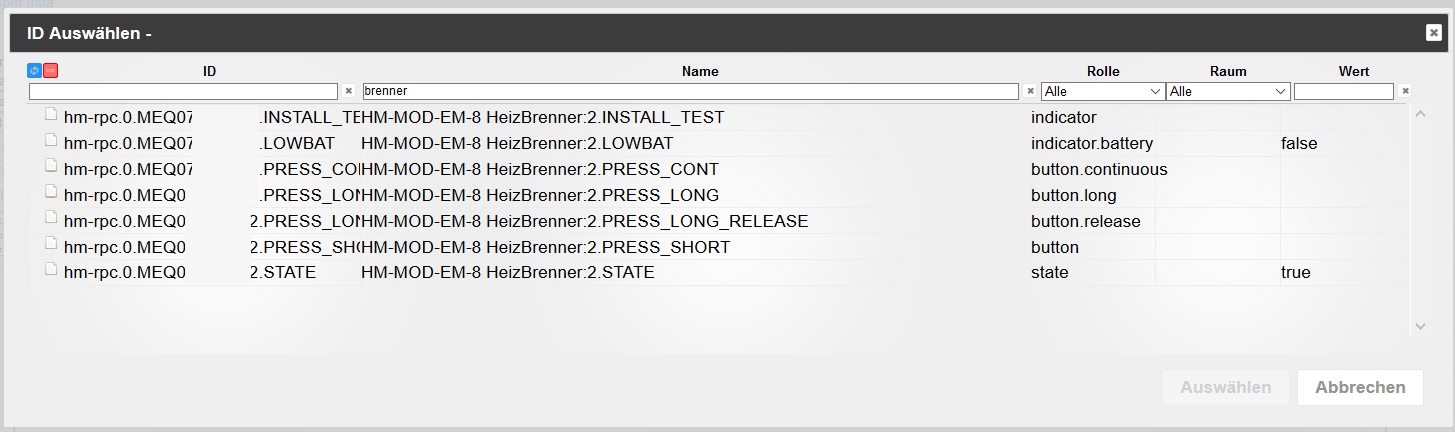Open the Rolle filter dropdown
The height and width of the screenshot is (432, 1455).
click(x=1102, y=91)
